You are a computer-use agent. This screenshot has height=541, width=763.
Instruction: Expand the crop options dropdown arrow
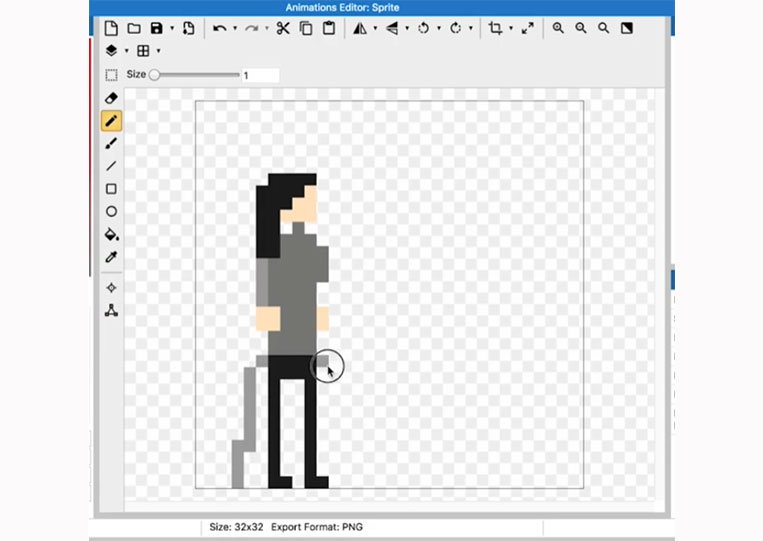511,28
